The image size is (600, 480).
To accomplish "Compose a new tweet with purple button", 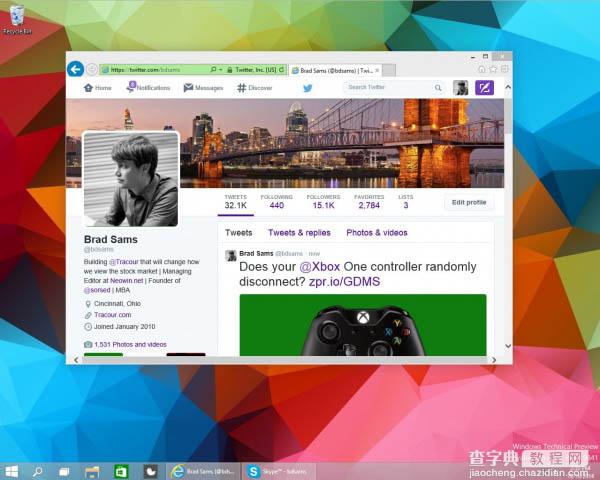I will coord(484,88).
